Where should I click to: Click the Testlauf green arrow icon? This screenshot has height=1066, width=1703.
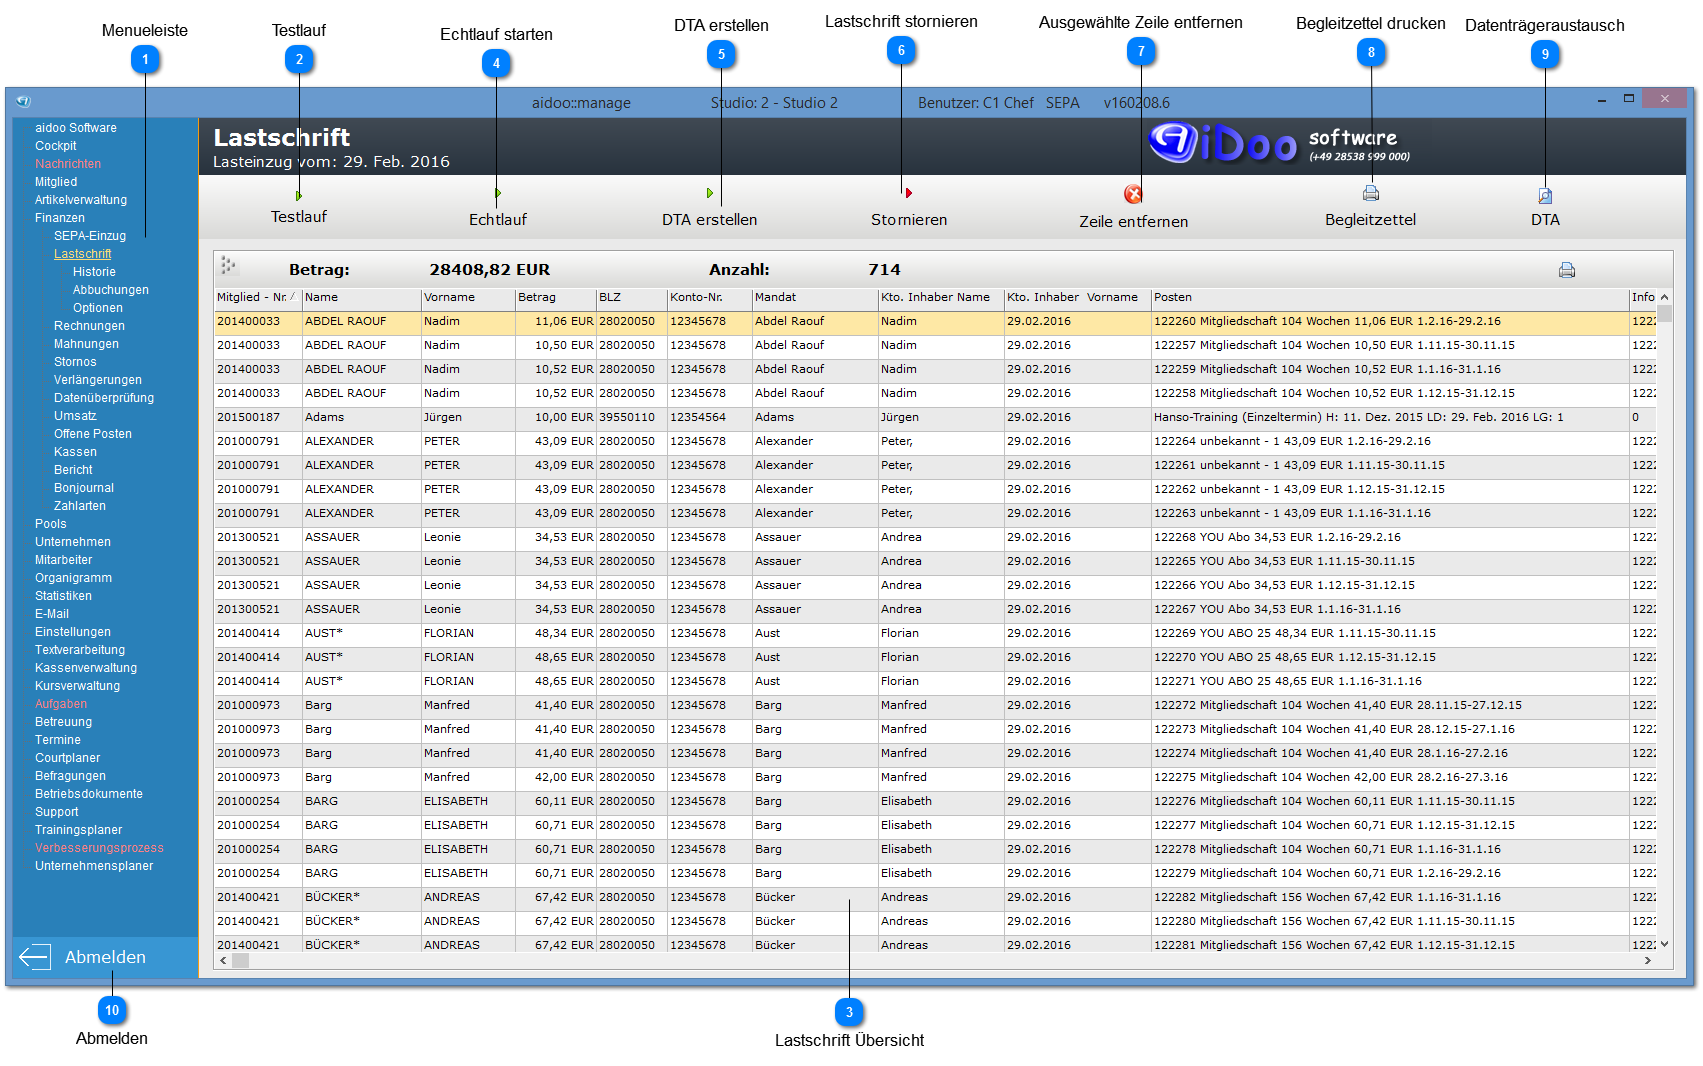[298, 196]
